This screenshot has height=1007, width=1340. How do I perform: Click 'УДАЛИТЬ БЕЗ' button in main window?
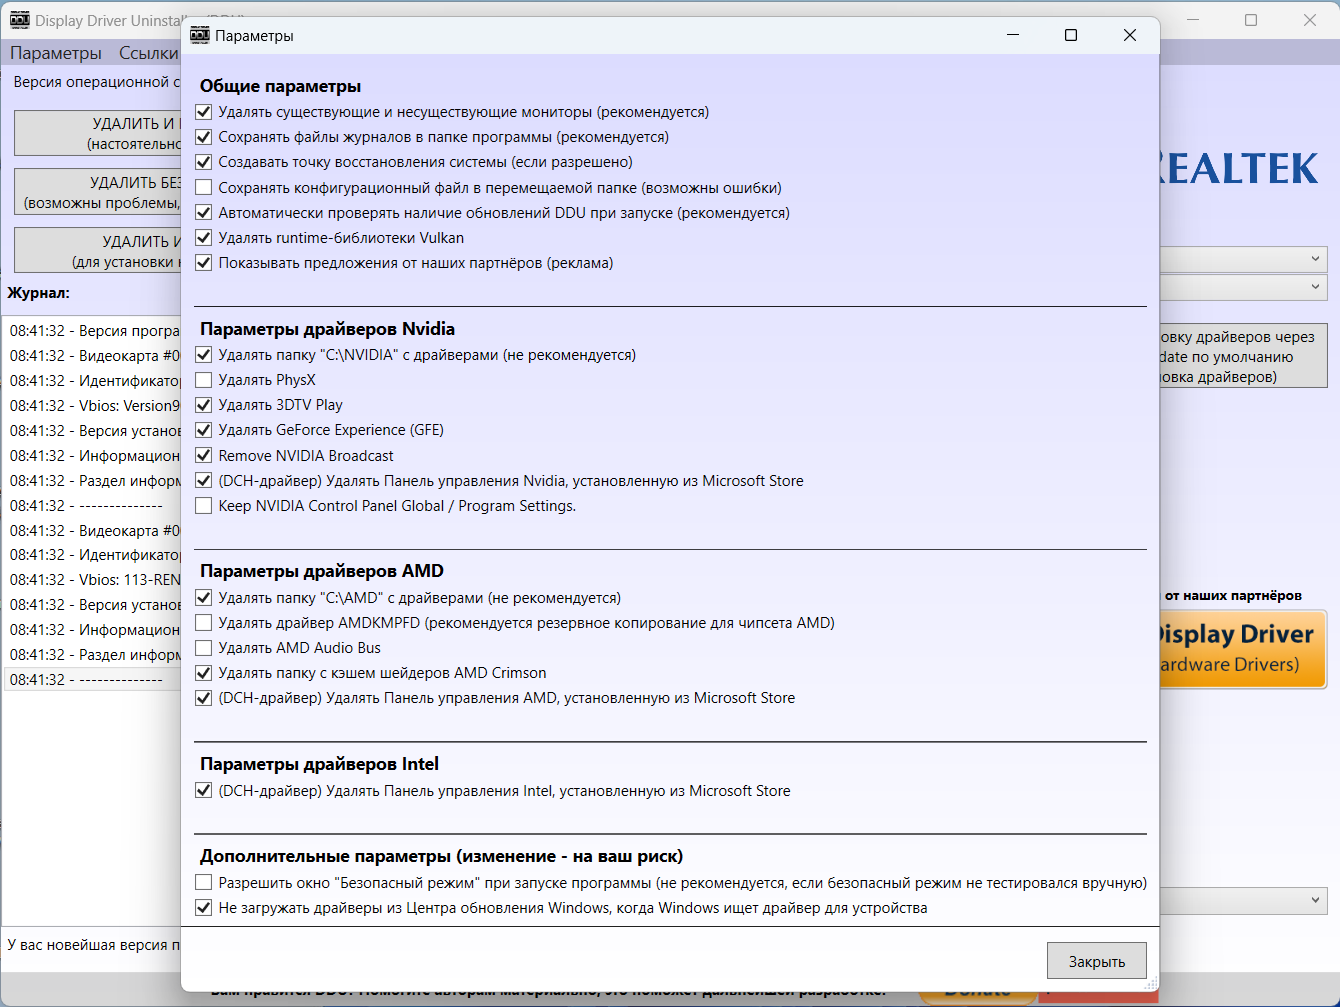pos(98,192)
